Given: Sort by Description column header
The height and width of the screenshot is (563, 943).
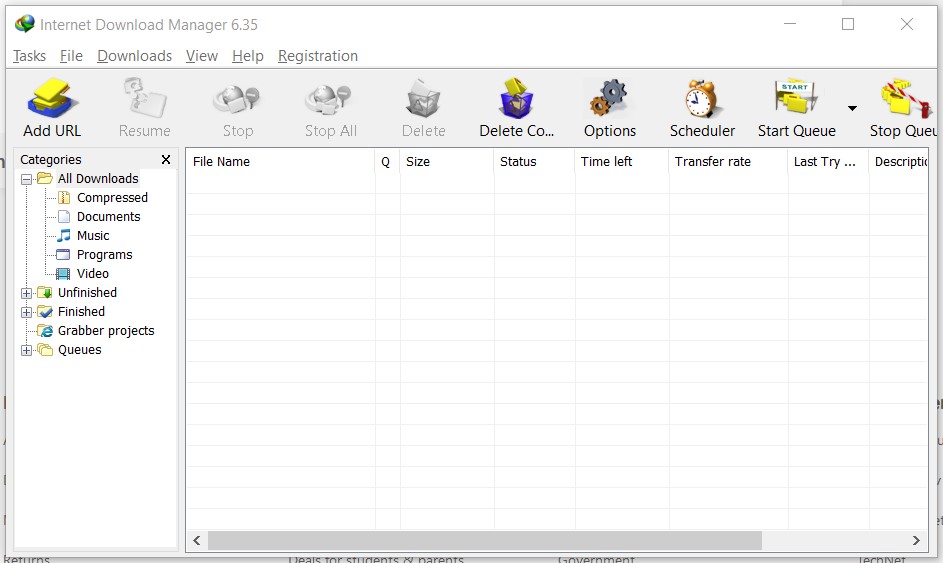Looking at the screenshot, I should (x=898, y=162).
